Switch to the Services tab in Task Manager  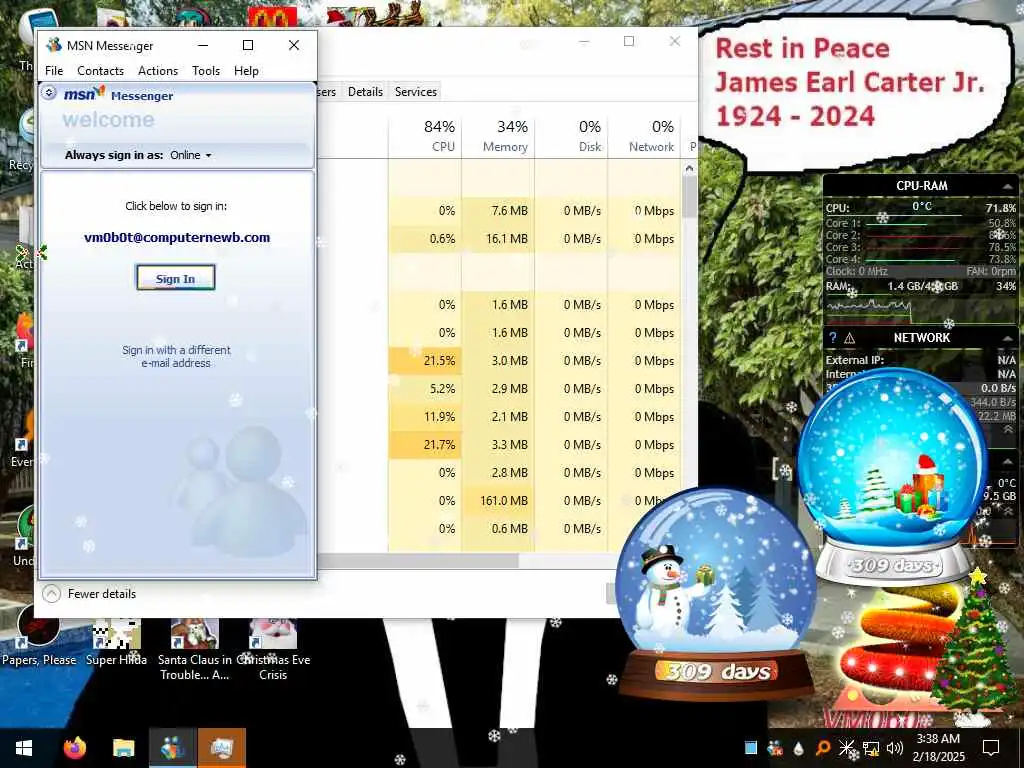point(415,91)
